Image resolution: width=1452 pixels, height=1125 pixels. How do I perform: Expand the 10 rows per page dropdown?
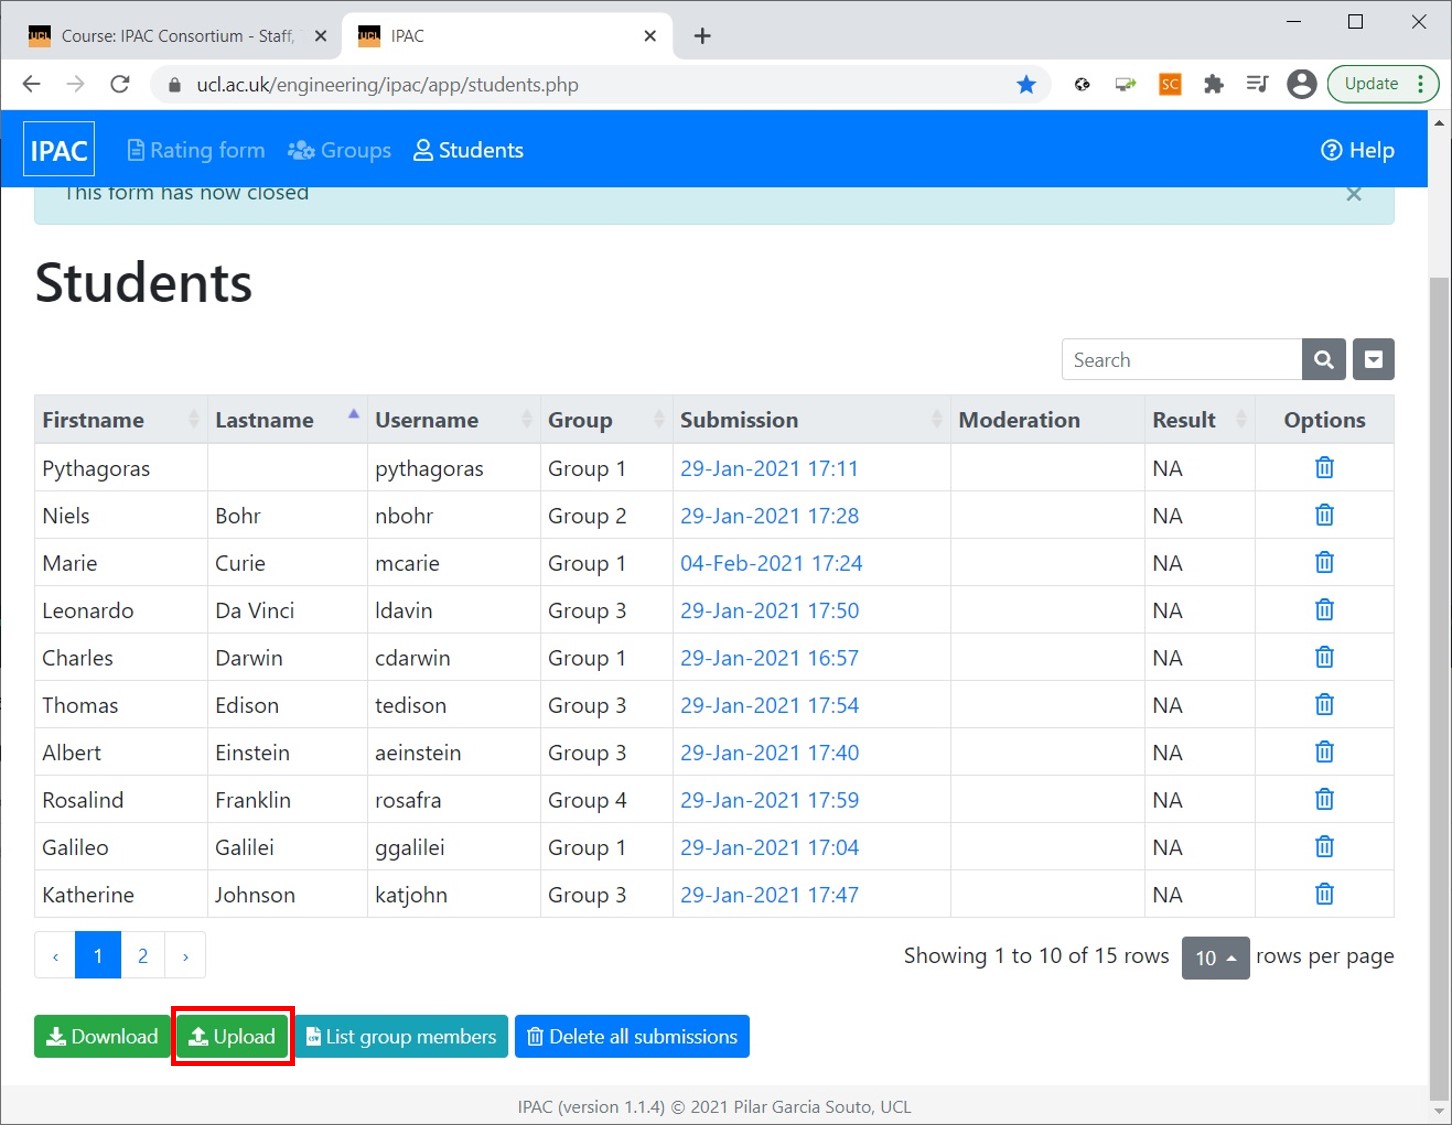point(1215,957)
